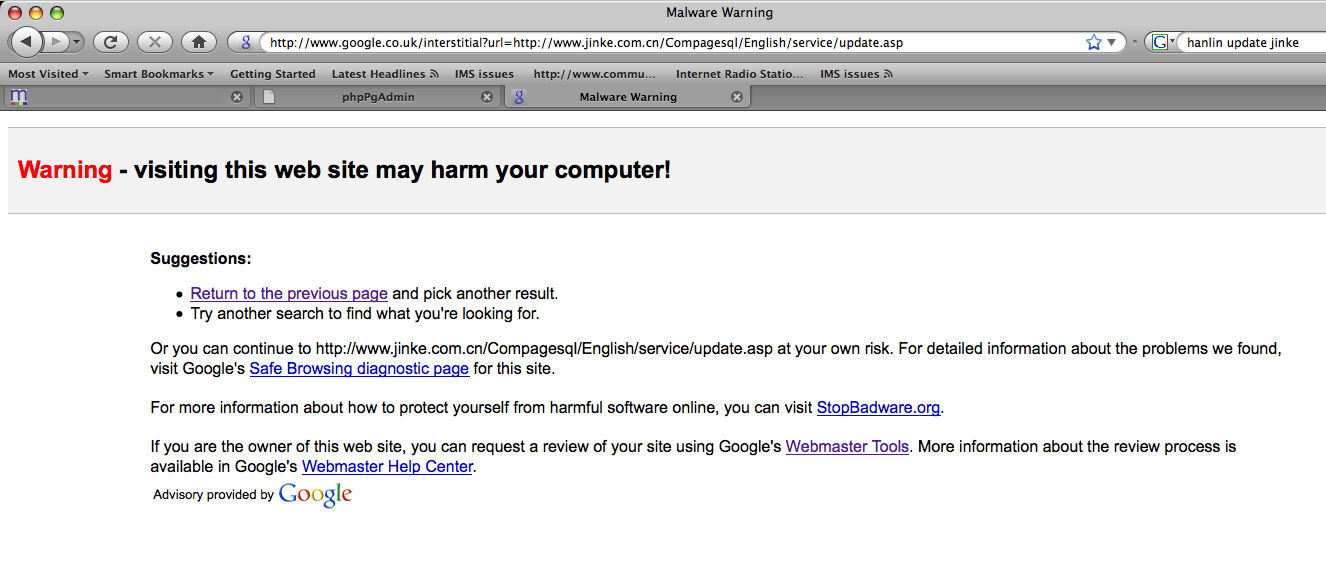Click the Google search engine icon
The width and height of the screenshot is (1326, 580).
coord(1159,42)
